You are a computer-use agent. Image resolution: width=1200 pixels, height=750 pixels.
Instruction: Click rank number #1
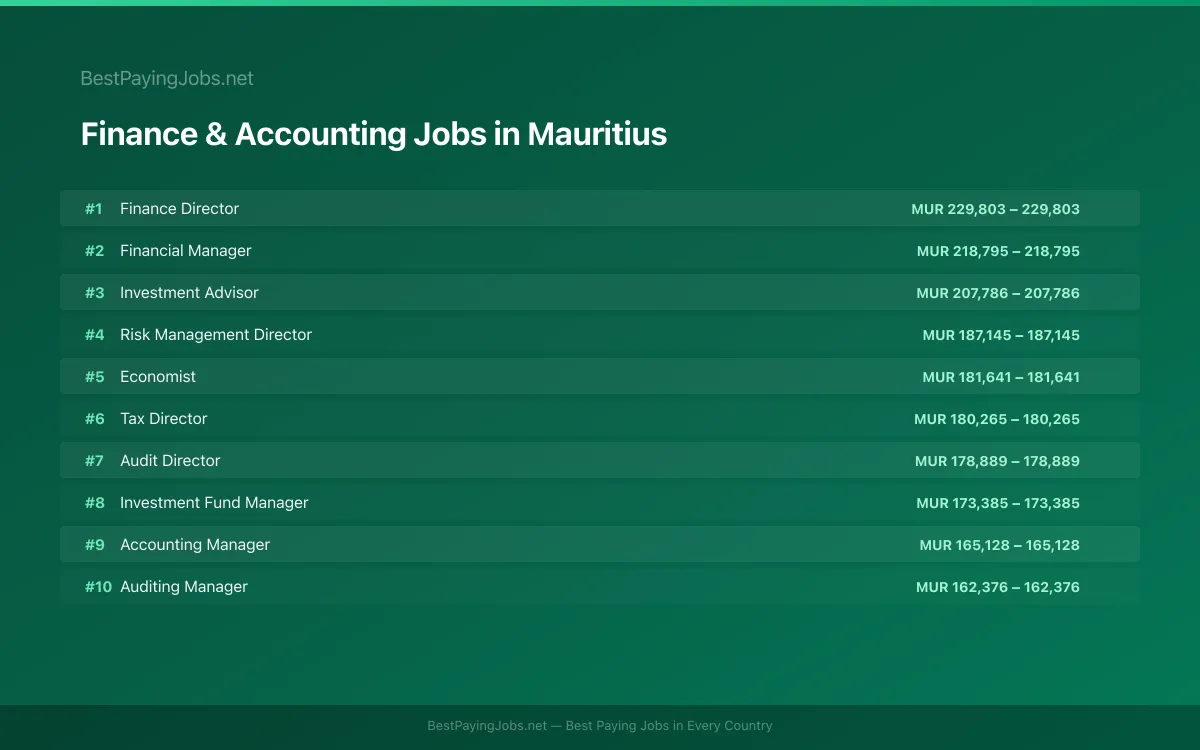(94, 209)
